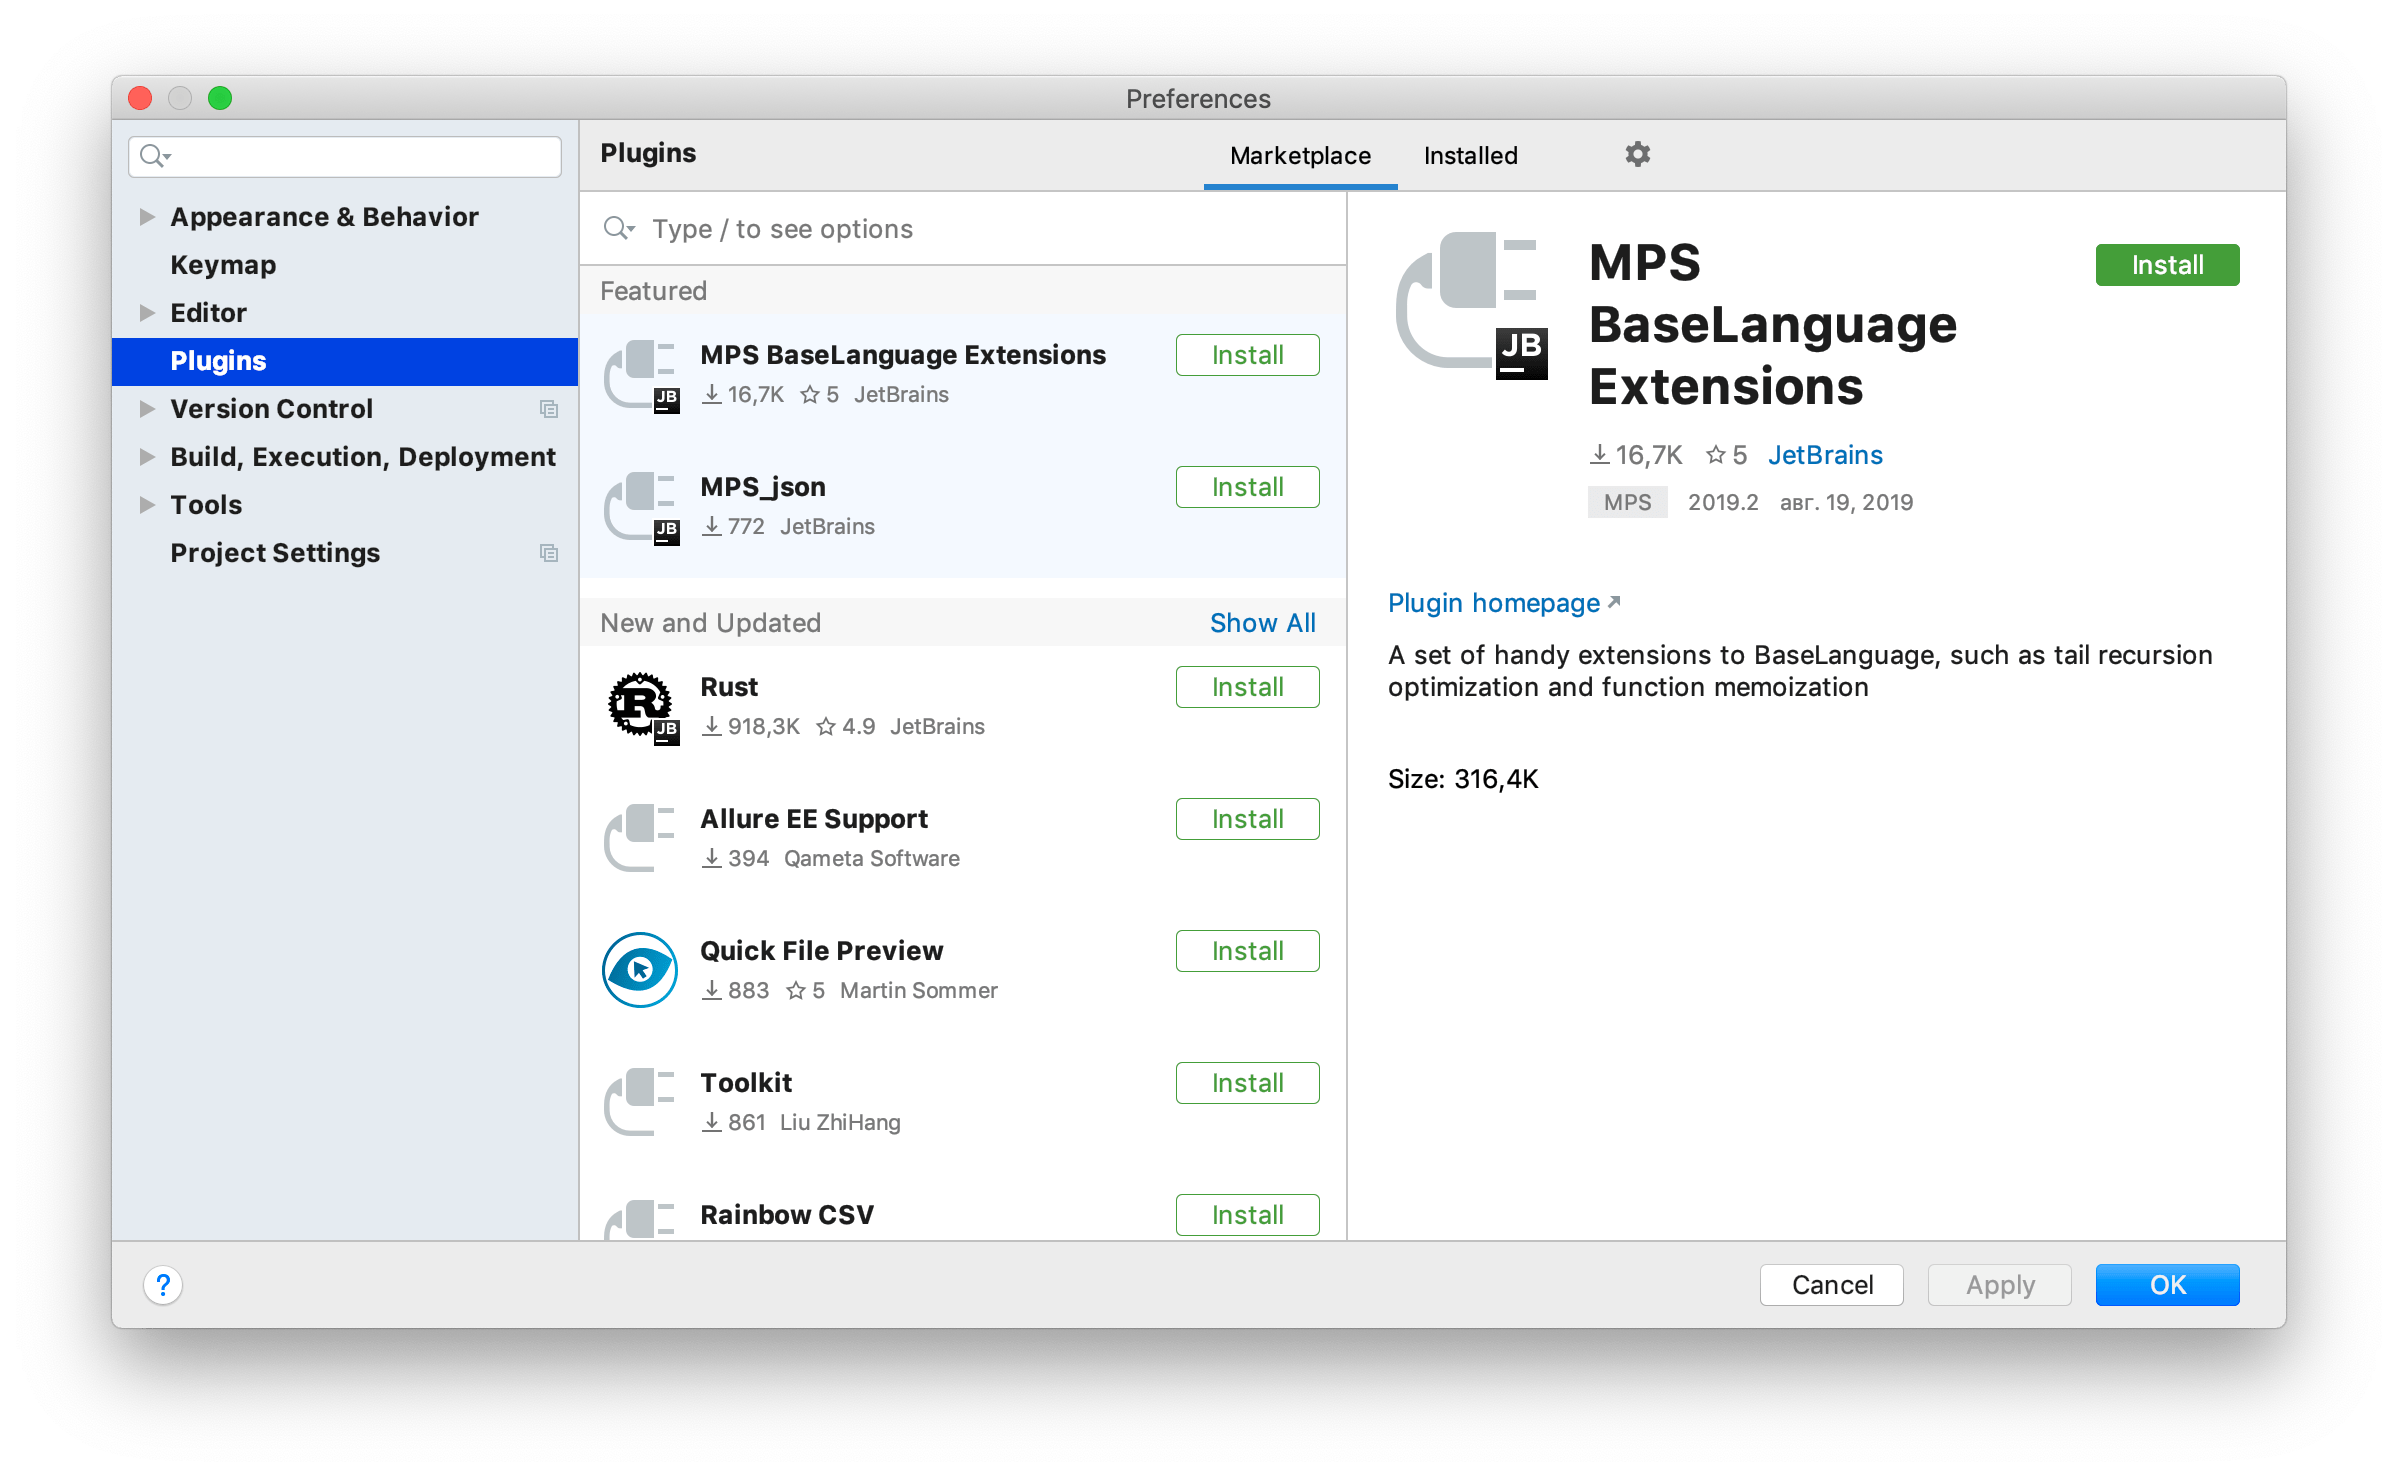Expand the Appearance & Behavior section
The image size is (2398, 1476).
coord(146,216)
